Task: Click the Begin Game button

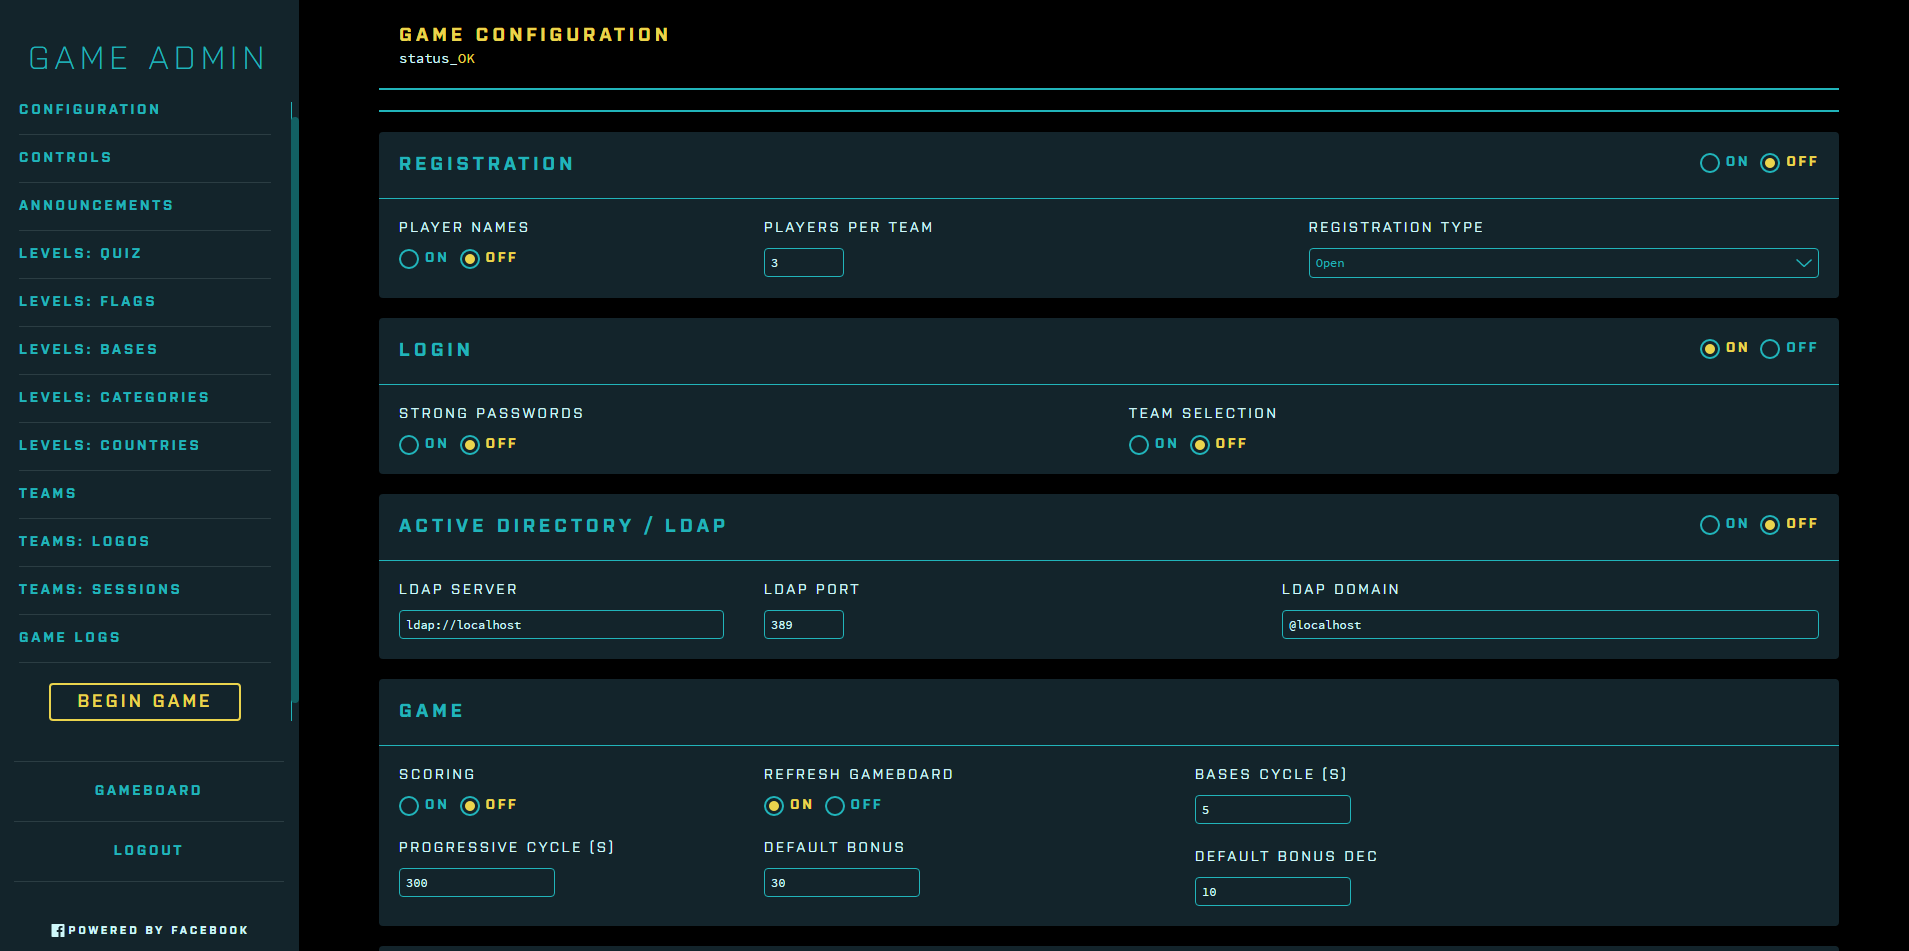Action: point(145,702)
